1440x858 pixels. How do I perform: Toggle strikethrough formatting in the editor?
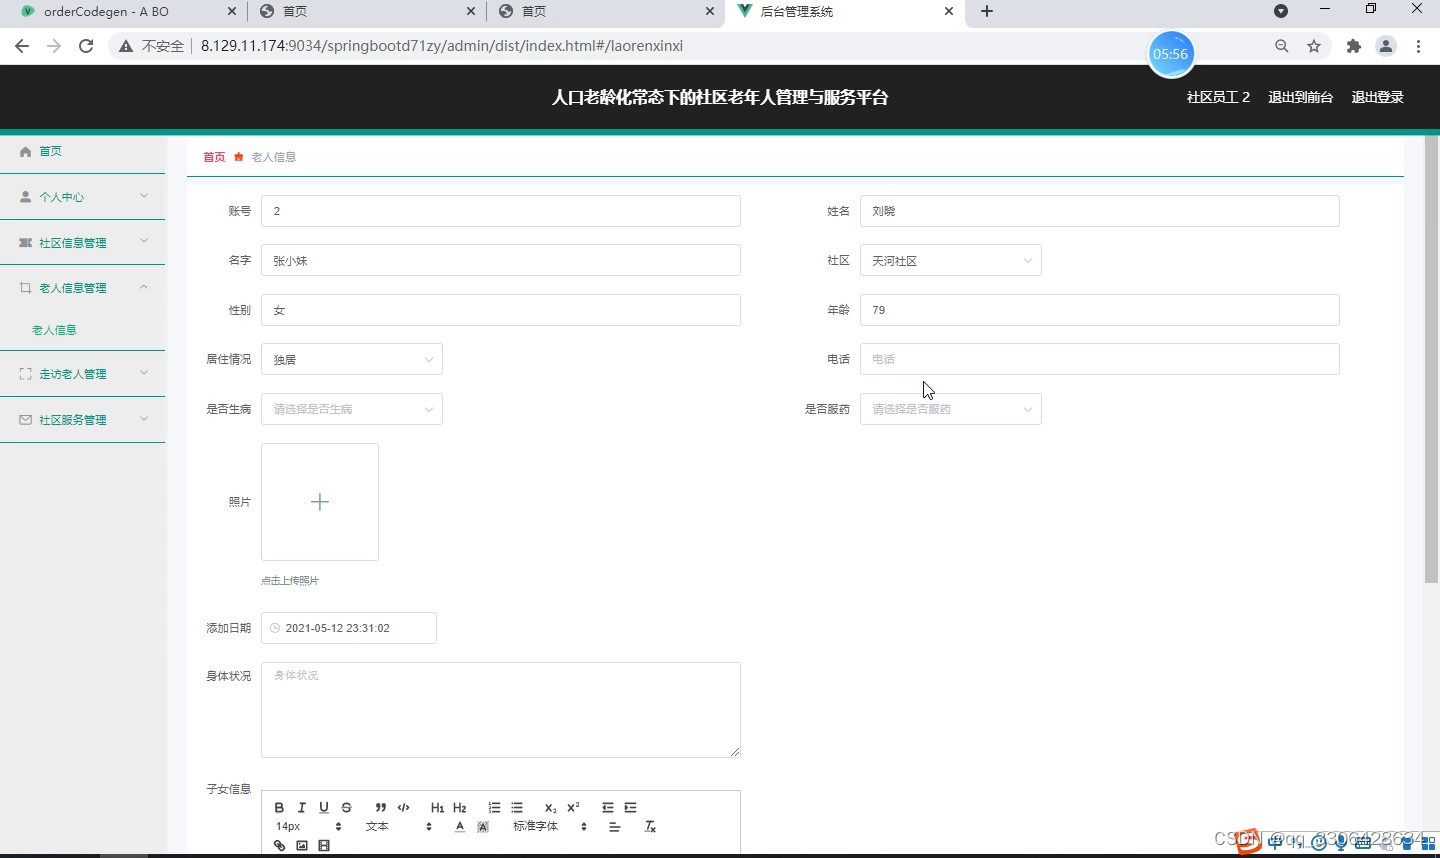(346, 807)
